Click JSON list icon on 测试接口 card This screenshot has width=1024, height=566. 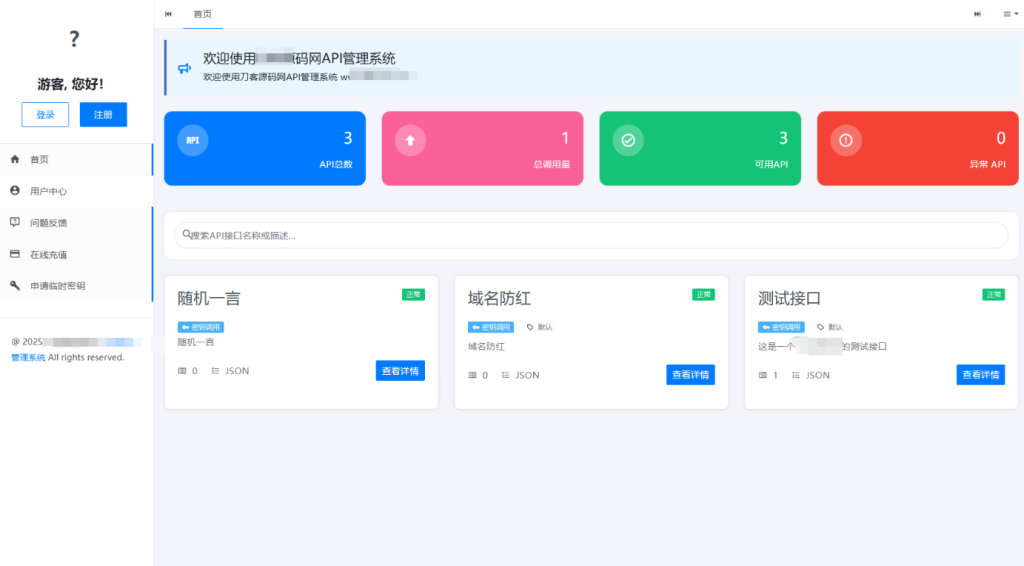click(x=795, y=375)
